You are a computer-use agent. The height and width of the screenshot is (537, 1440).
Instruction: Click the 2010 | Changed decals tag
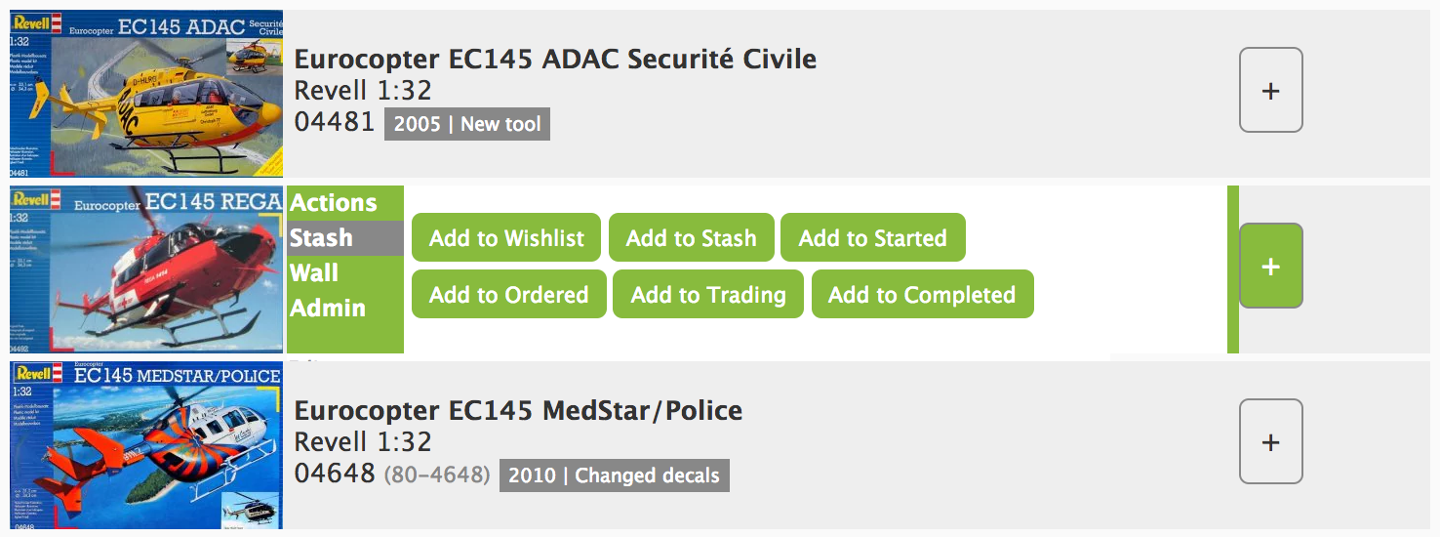click(x=614, y=476)
